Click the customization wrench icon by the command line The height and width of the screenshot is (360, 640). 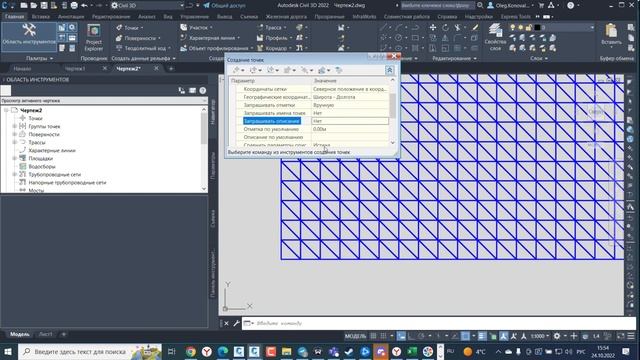click(236, 323)
